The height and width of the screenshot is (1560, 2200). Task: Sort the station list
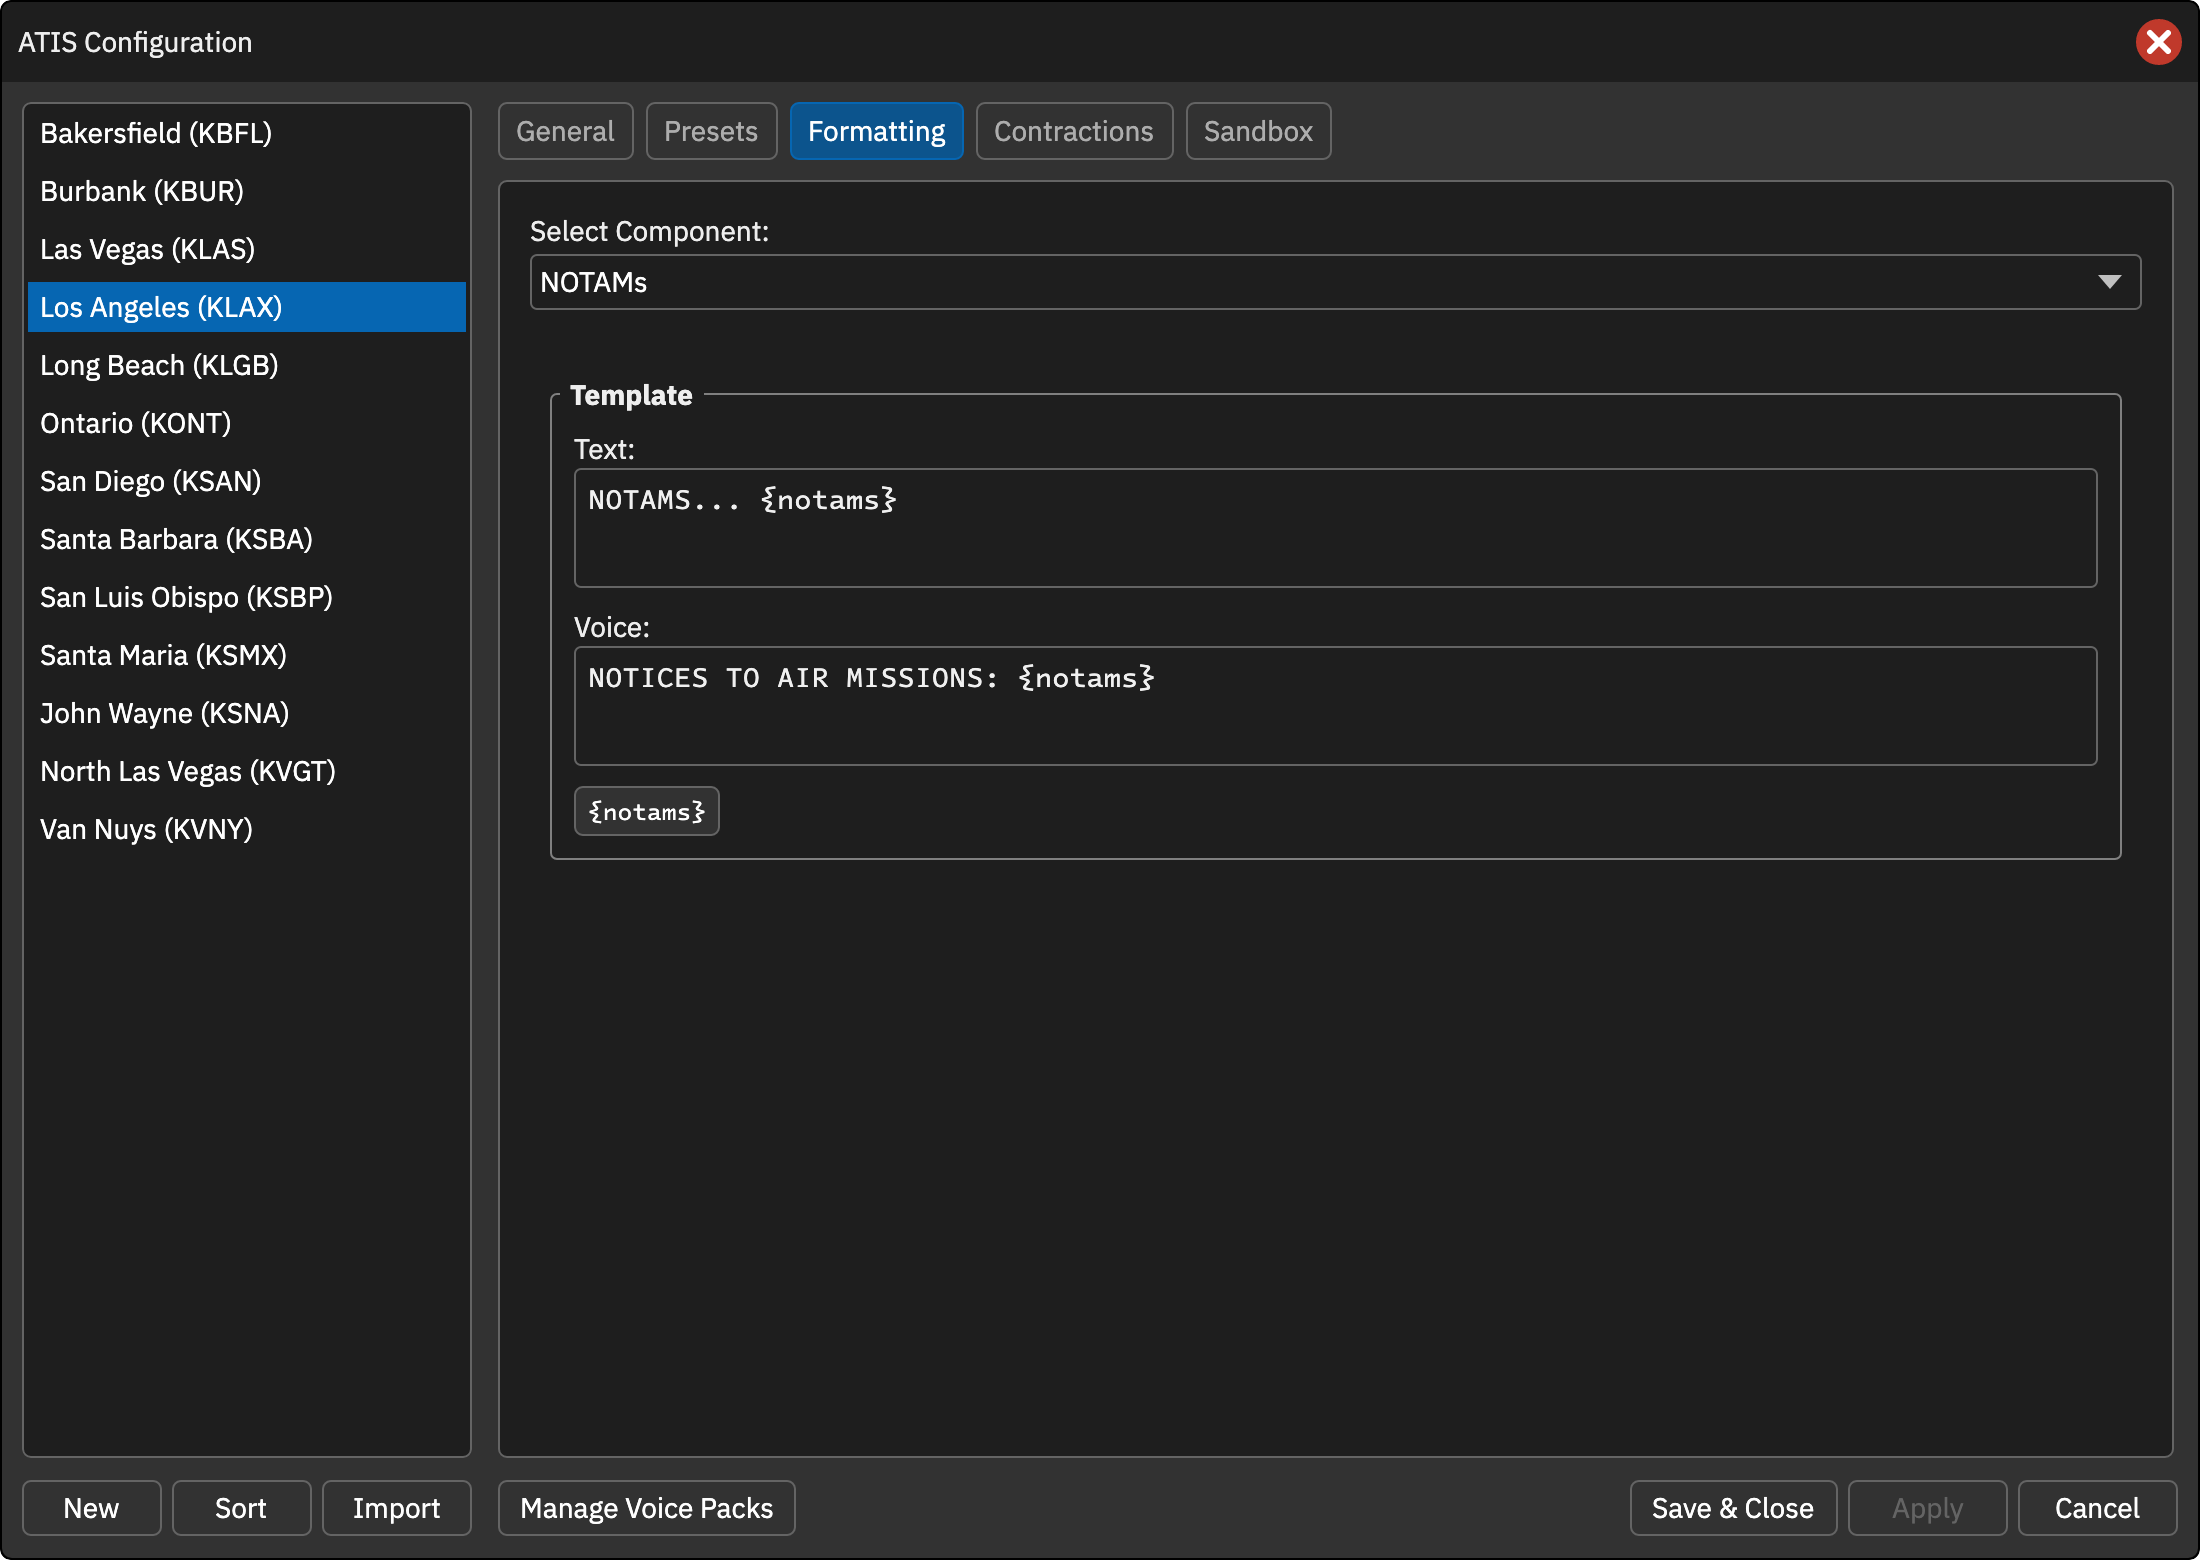coord(241,1508)
